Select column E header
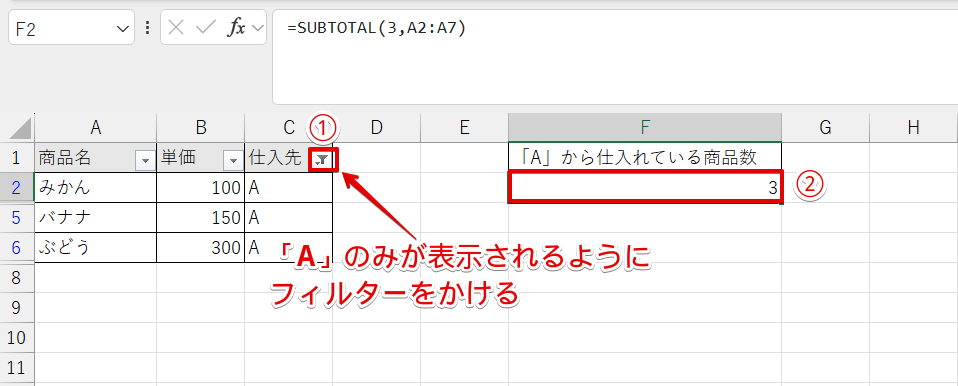This screenshot has width=958, height=386. tap(464, 127)
